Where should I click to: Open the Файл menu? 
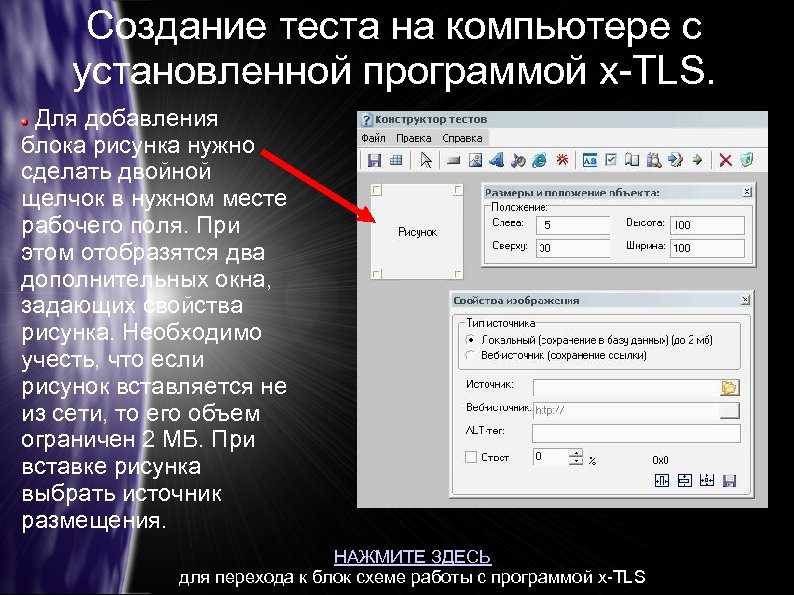point(373,138)
